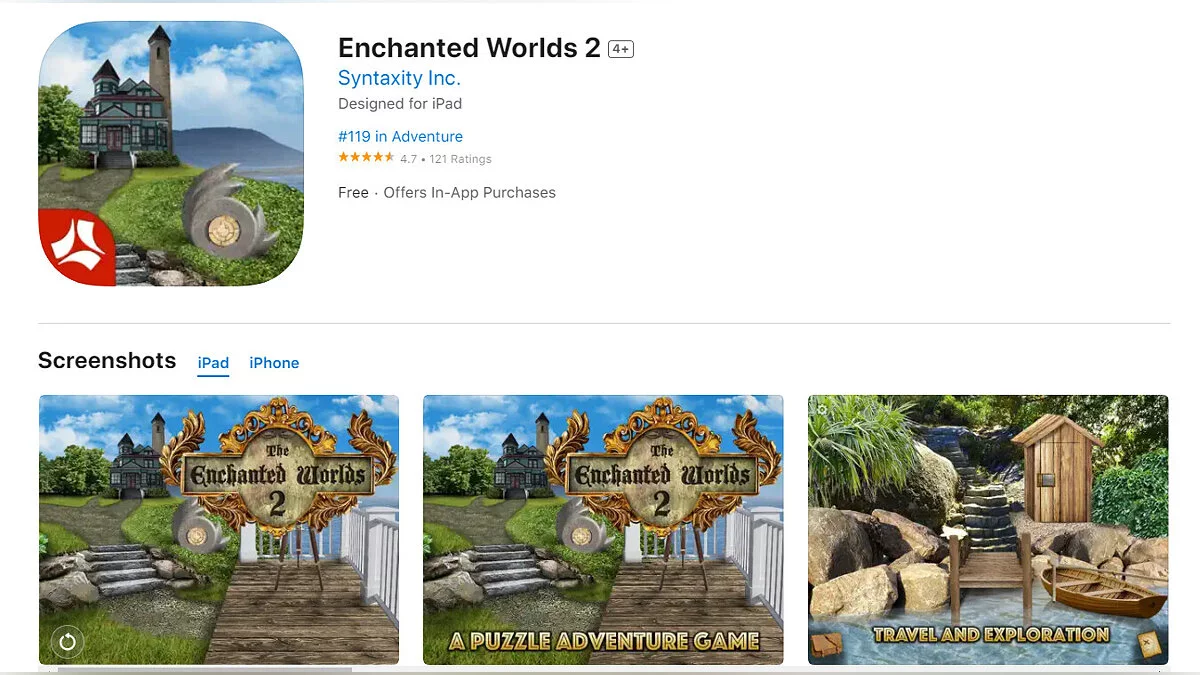Open the Puzzle Adventure Game screenshot
This screenshot has height=675, width=1200.
click(603, 530)
